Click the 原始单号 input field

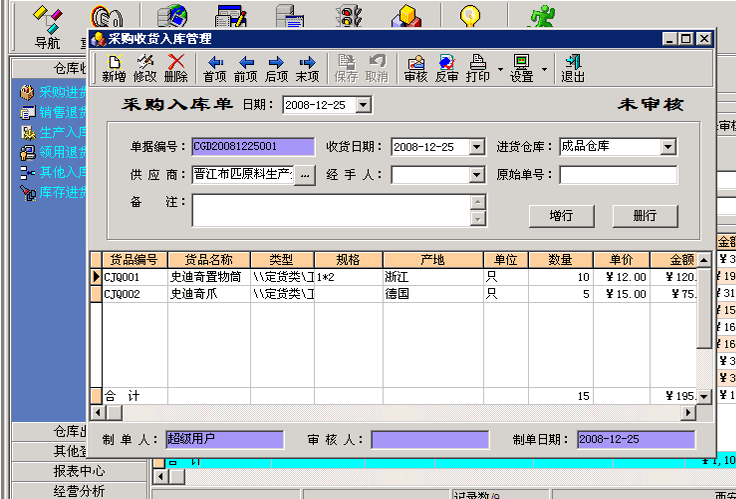point(618,175)
